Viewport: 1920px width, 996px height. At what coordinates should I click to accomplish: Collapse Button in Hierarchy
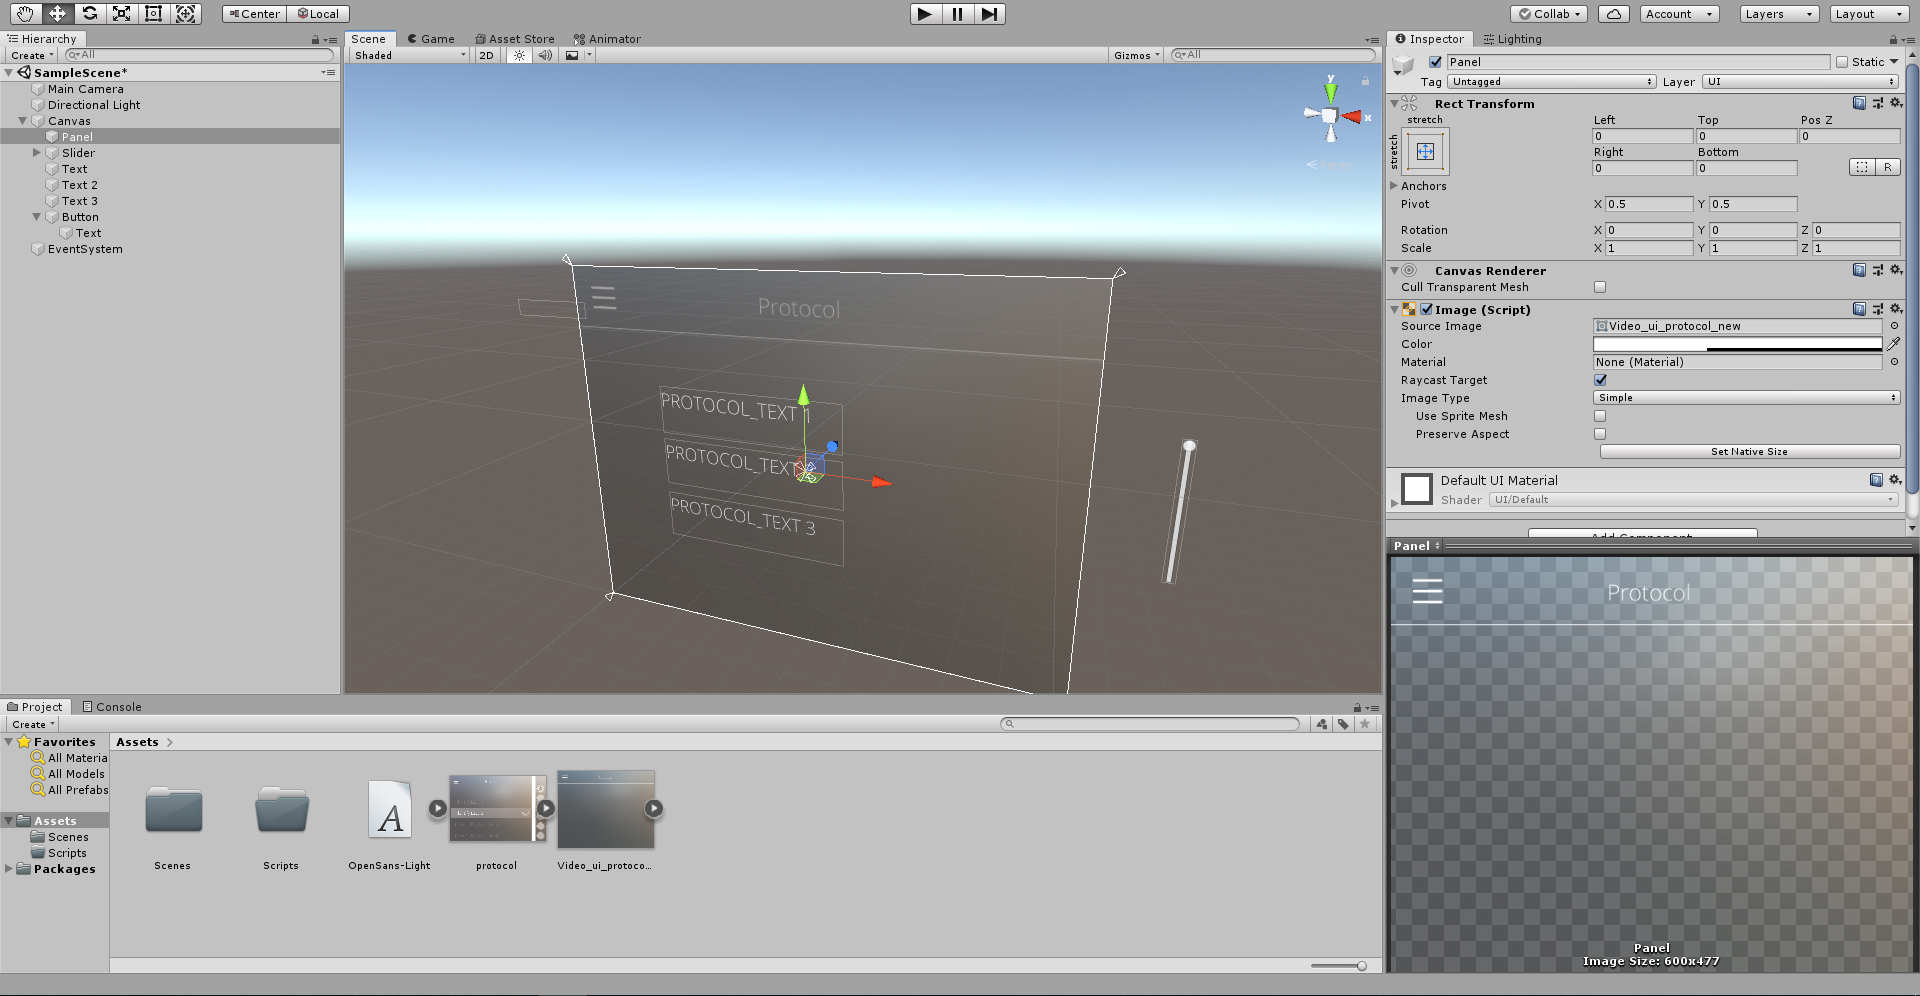coord(37,217)
